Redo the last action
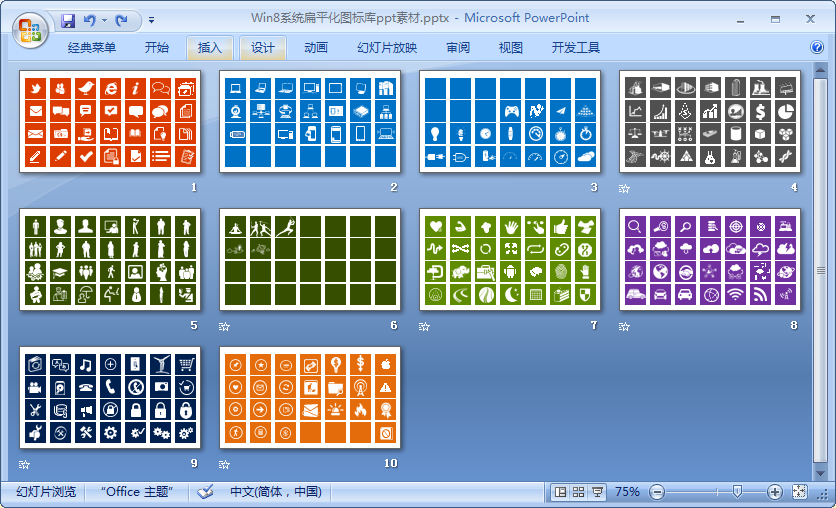The image size is (836, 508). [x=122, y=20]
